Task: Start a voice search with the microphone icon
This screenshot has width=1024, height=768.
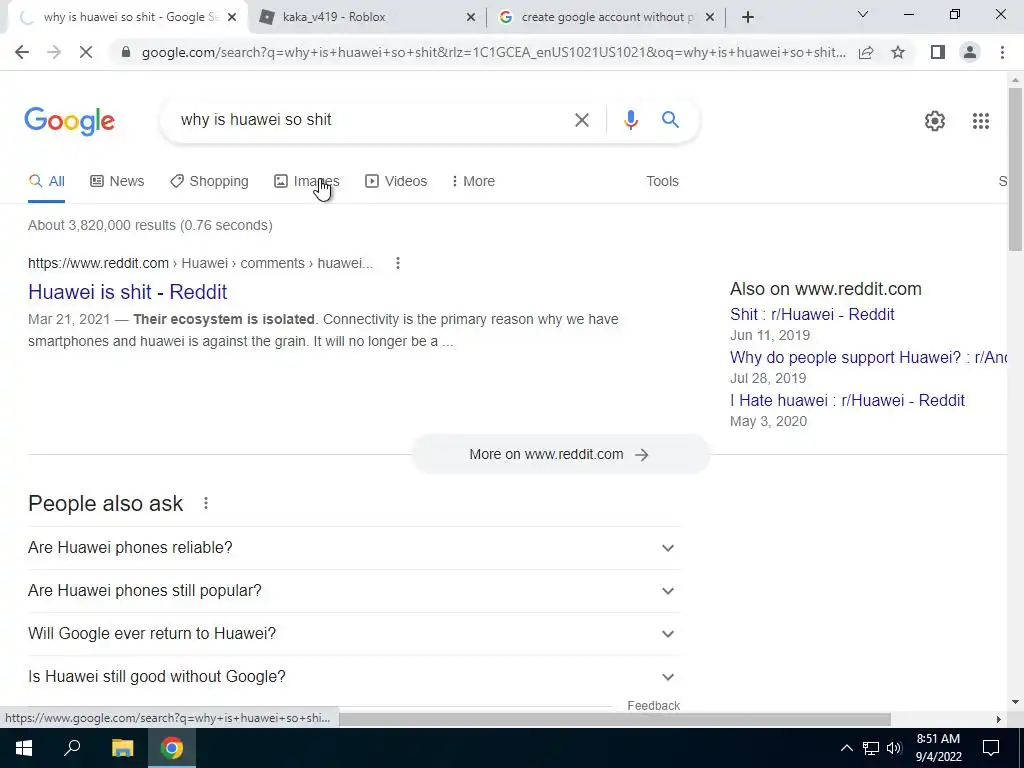Action: (630, 120)
